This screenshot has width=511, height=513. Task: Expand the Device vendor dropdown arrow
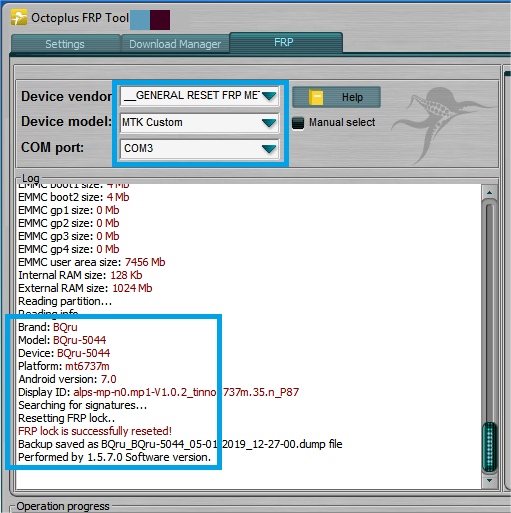269,96
